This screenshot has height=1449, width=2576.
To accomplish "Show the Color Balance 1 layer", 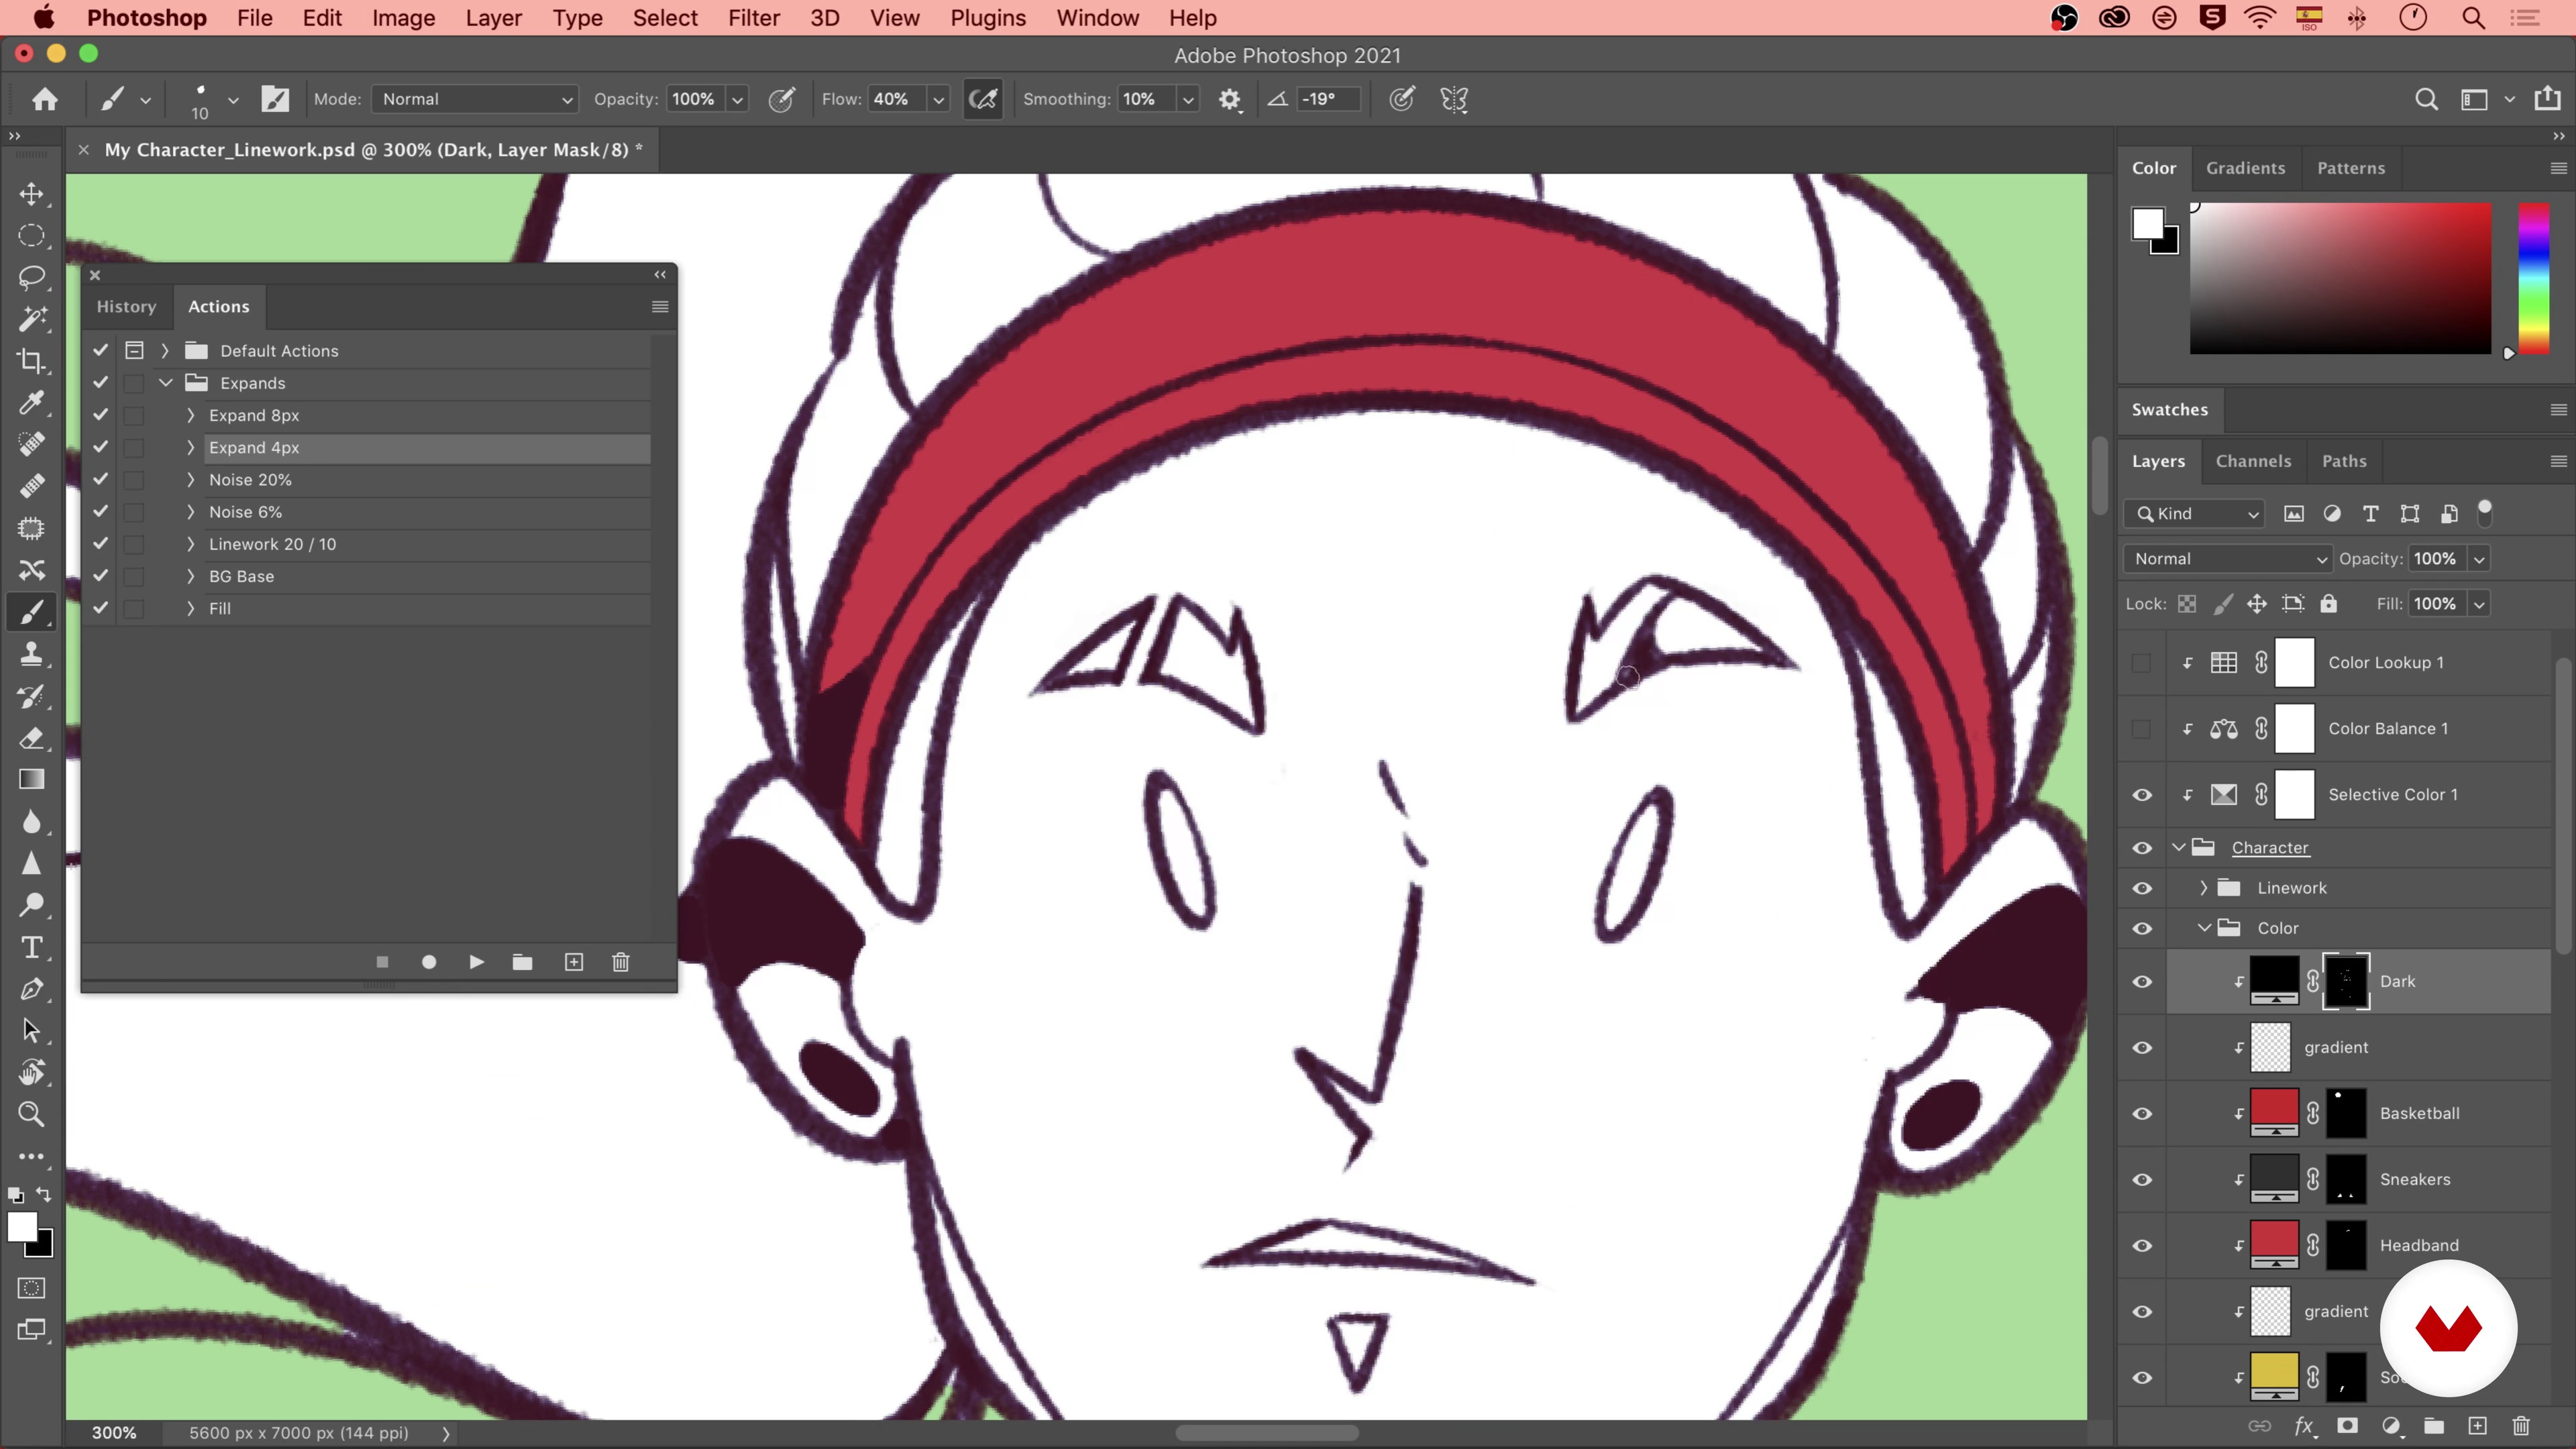I will click(x=2141, y=729).
